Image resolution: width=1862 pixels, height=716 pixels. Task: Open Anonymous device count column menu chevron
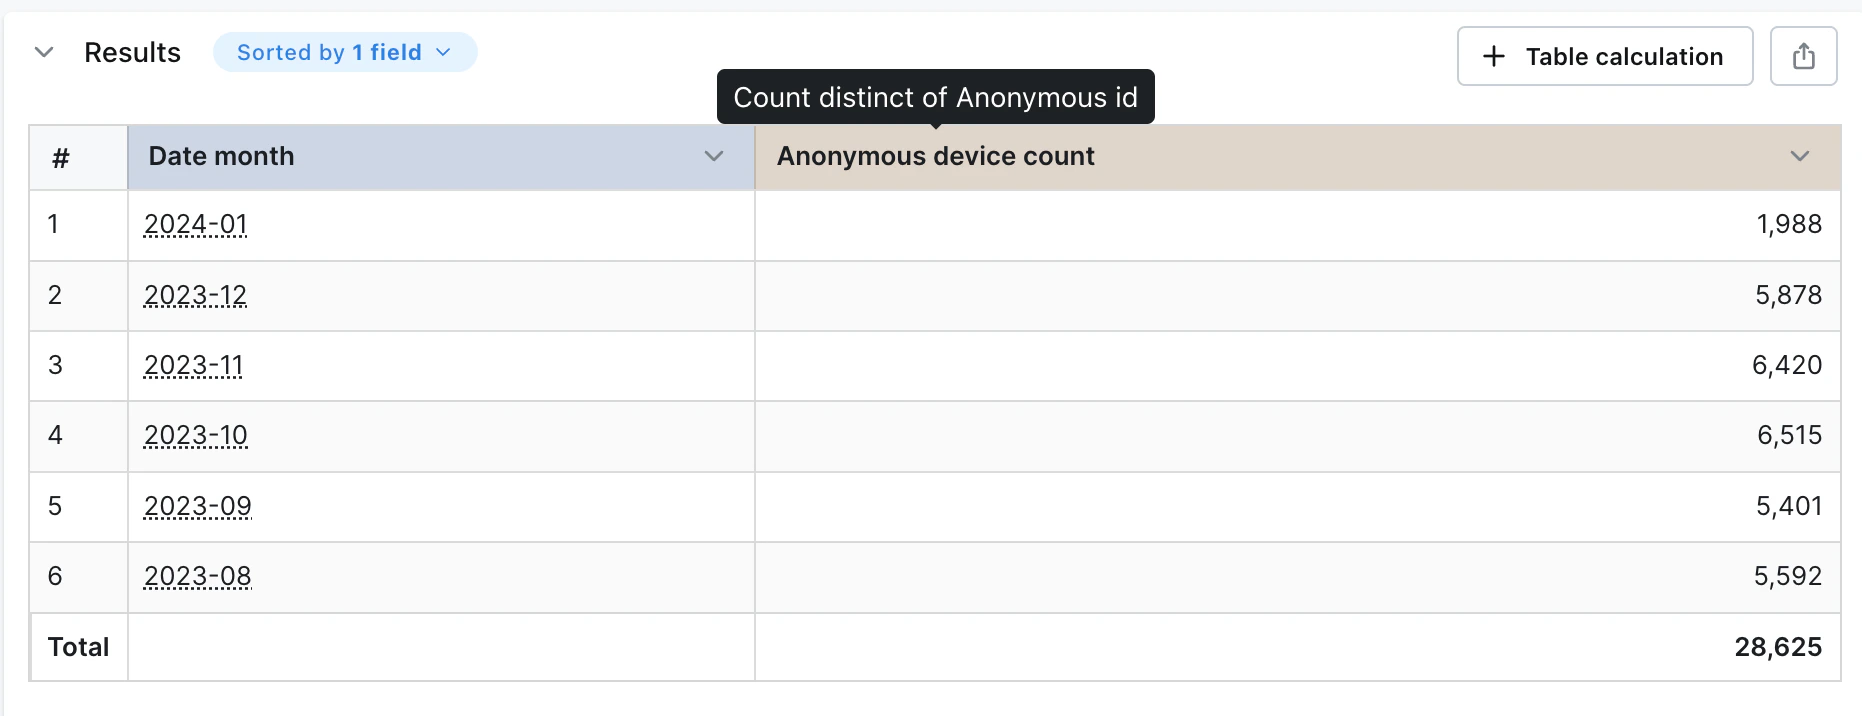click(x=1799, y=156)
